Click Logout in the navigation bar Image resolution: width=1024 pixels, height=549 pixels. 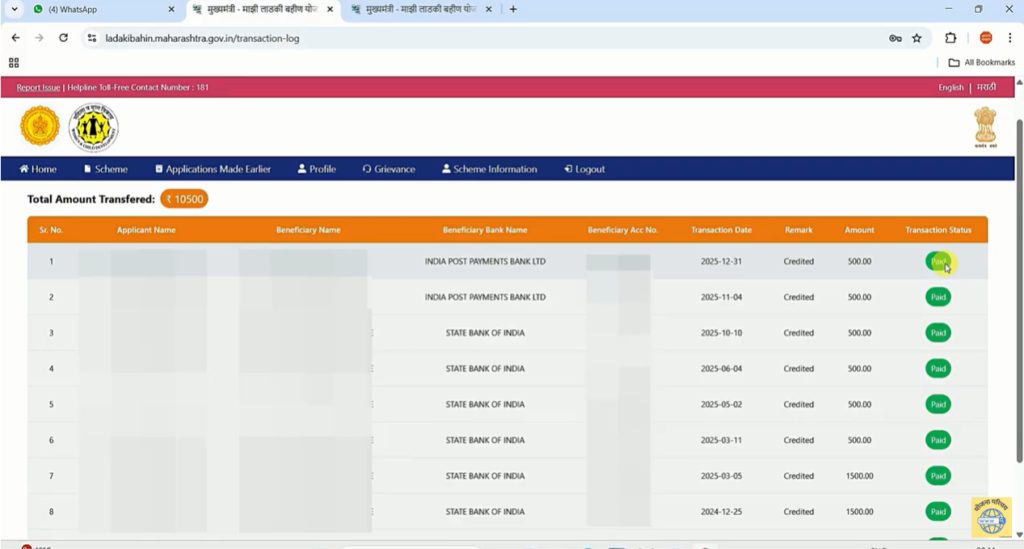[x=584, y=169]
